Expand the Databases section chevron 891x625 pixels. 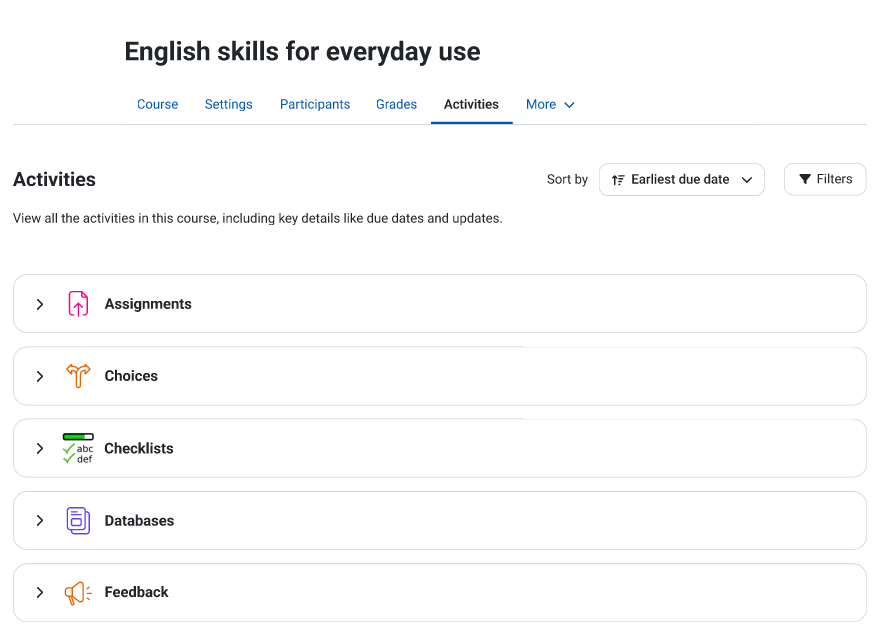click(x=40, y=520)
